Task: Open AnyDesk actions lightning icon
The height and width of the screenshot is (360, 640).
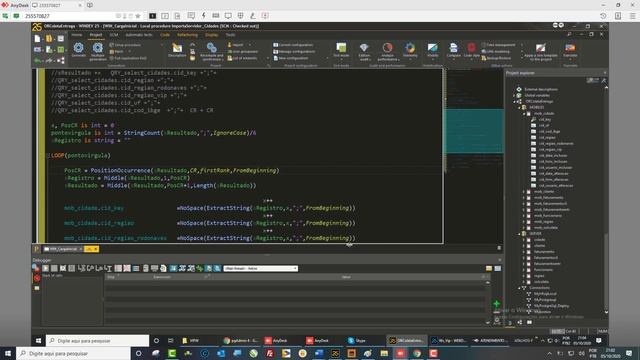Action: (x=203, y=16)
